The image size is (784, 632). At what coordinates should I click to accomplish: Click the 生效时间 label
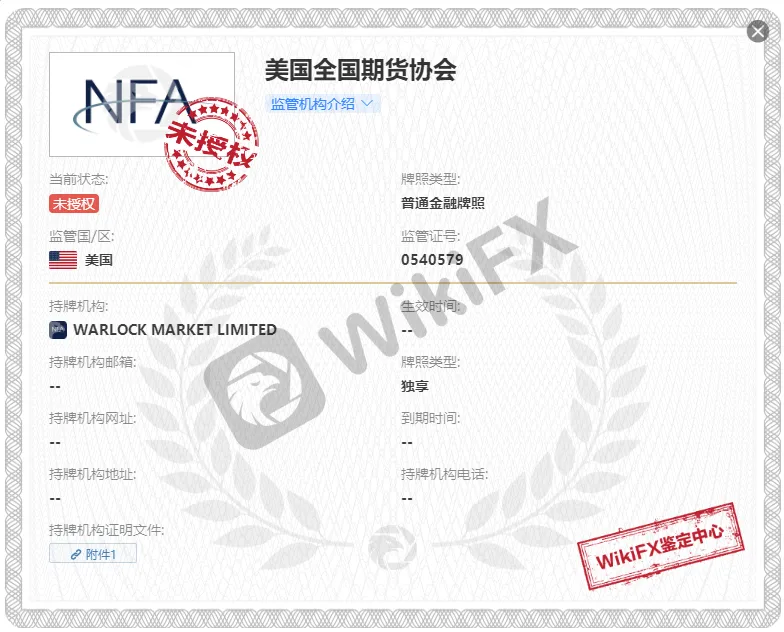(x=430, y=306)
